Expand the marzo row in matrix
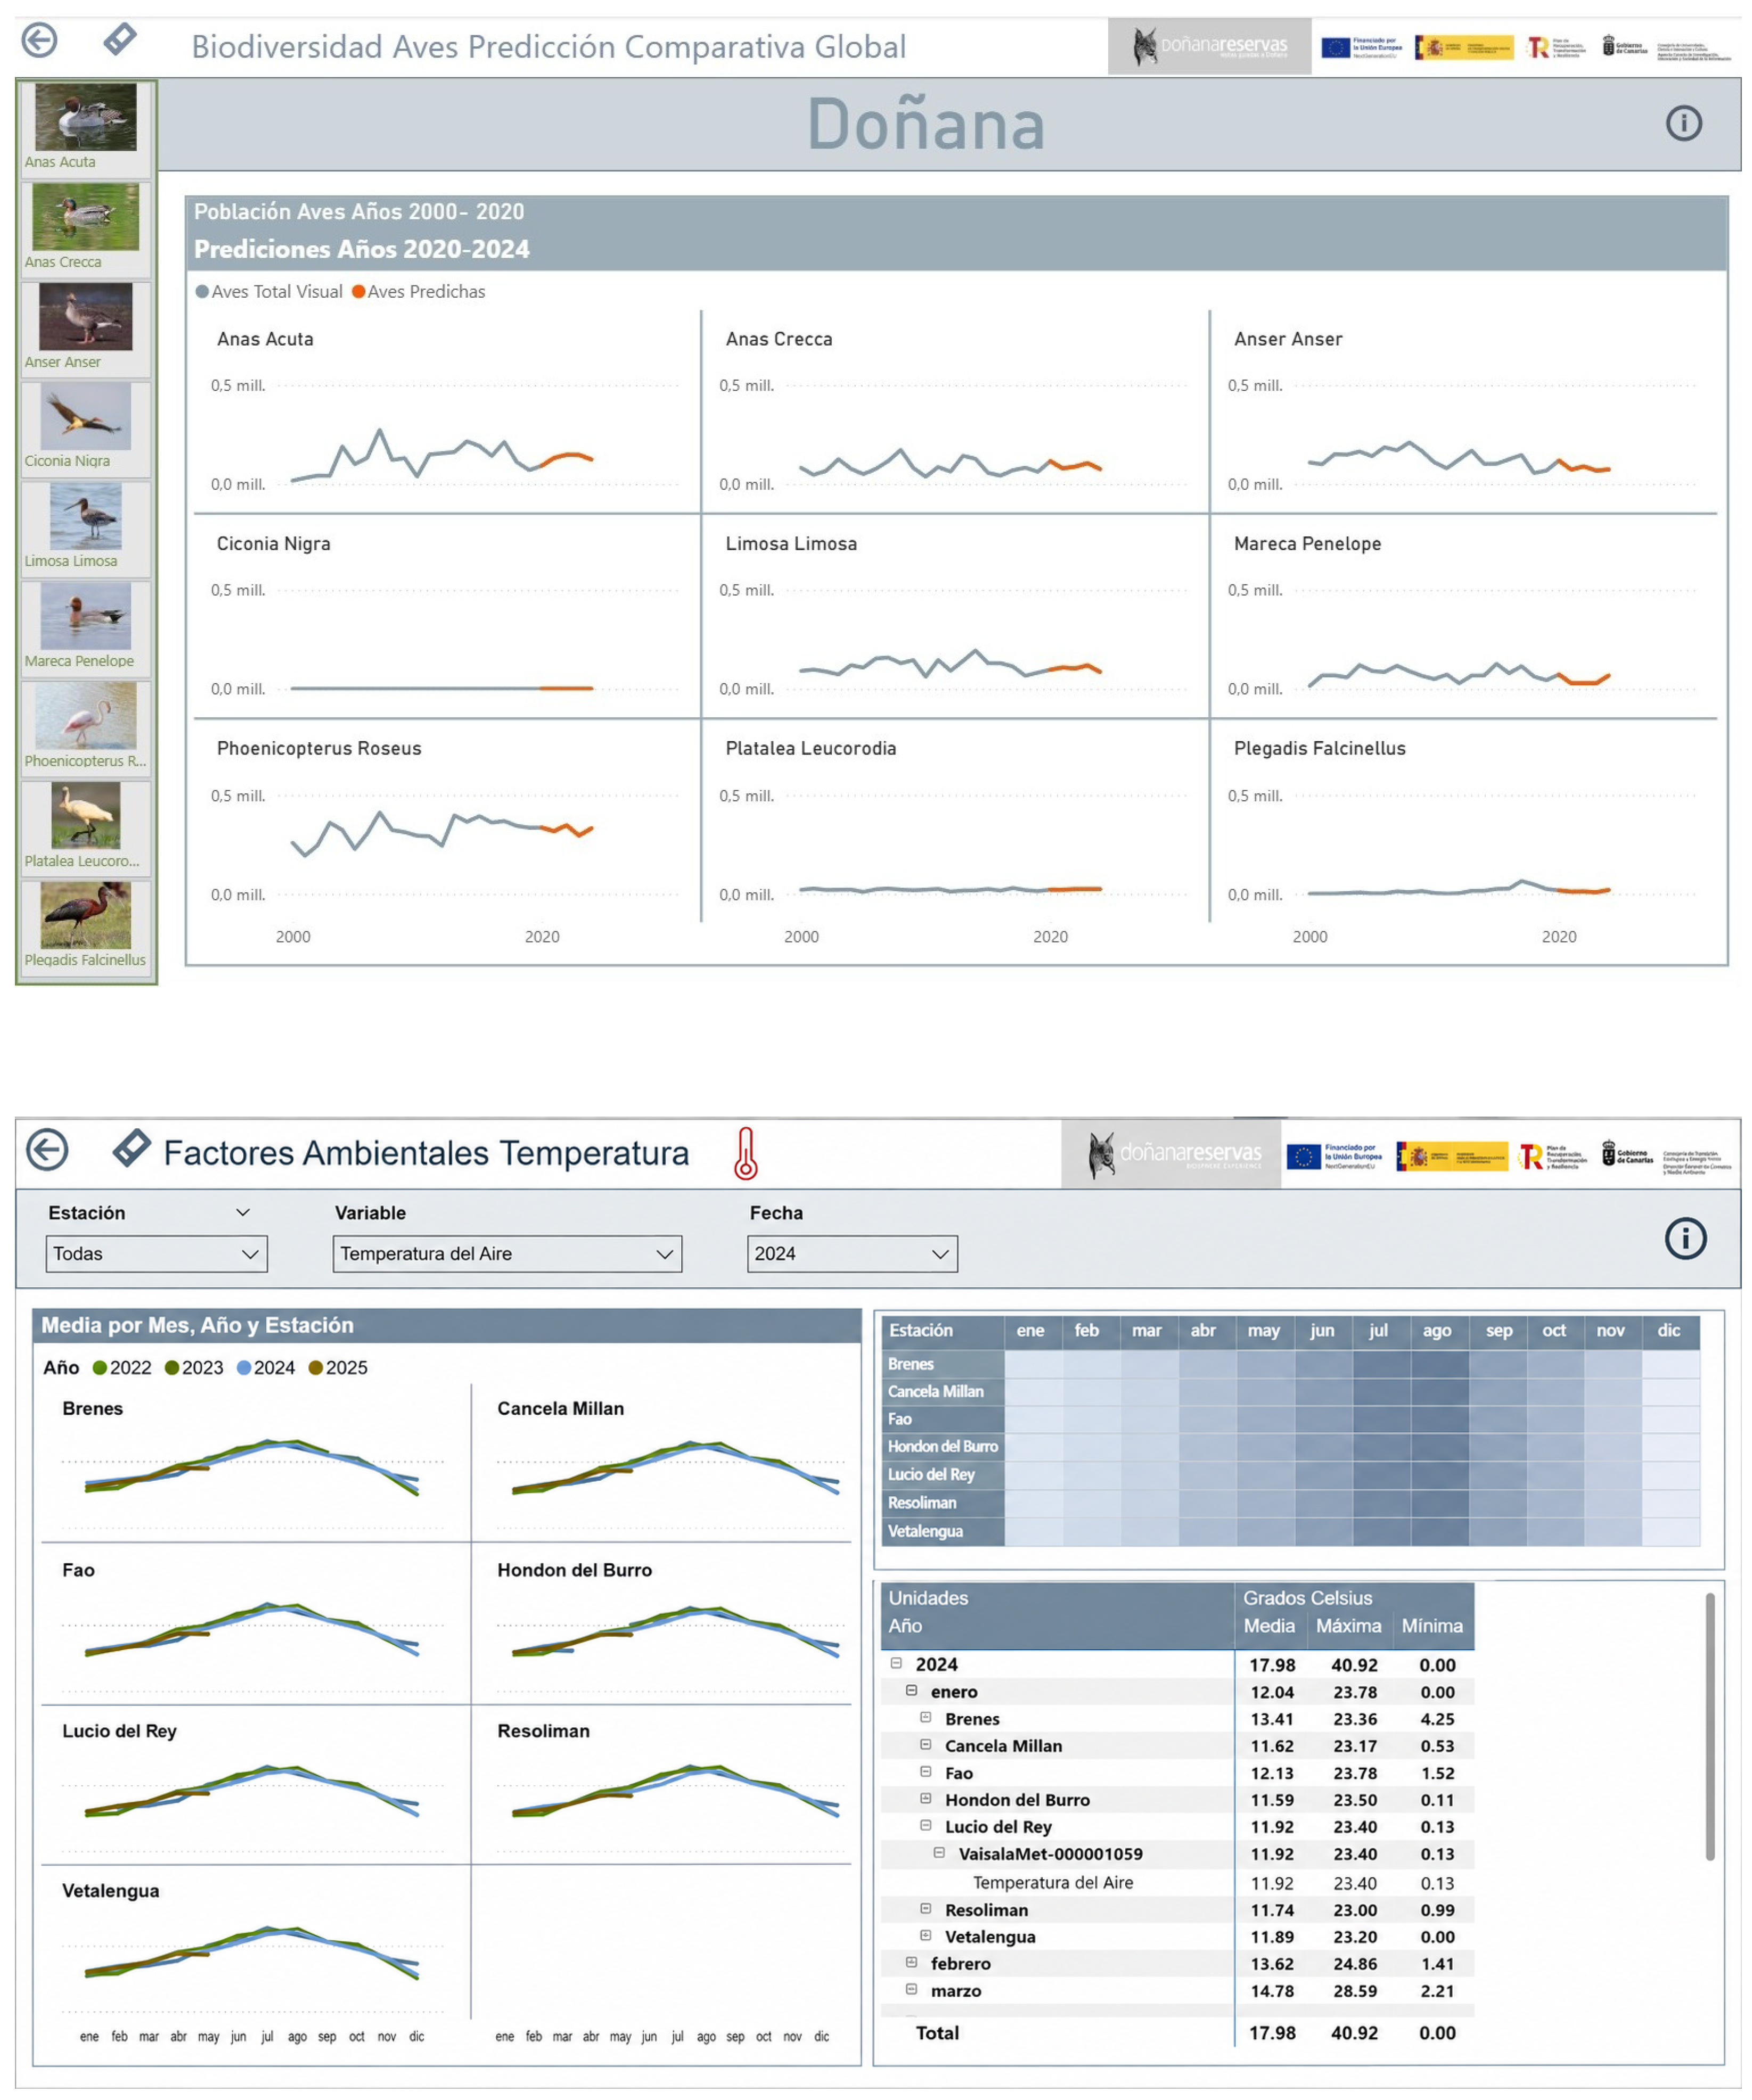The image size is (1752, 2100). pyautogui.click(x=911, y=1989)
